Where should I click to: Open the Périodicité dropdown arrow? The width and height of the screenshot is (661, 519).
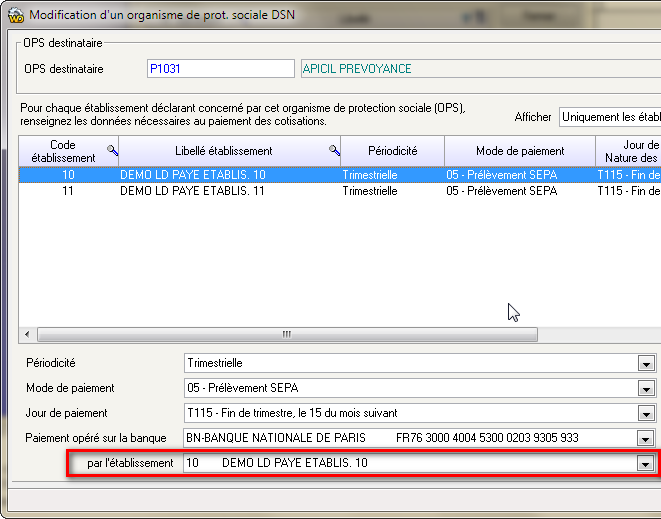[x=646, y=363]
